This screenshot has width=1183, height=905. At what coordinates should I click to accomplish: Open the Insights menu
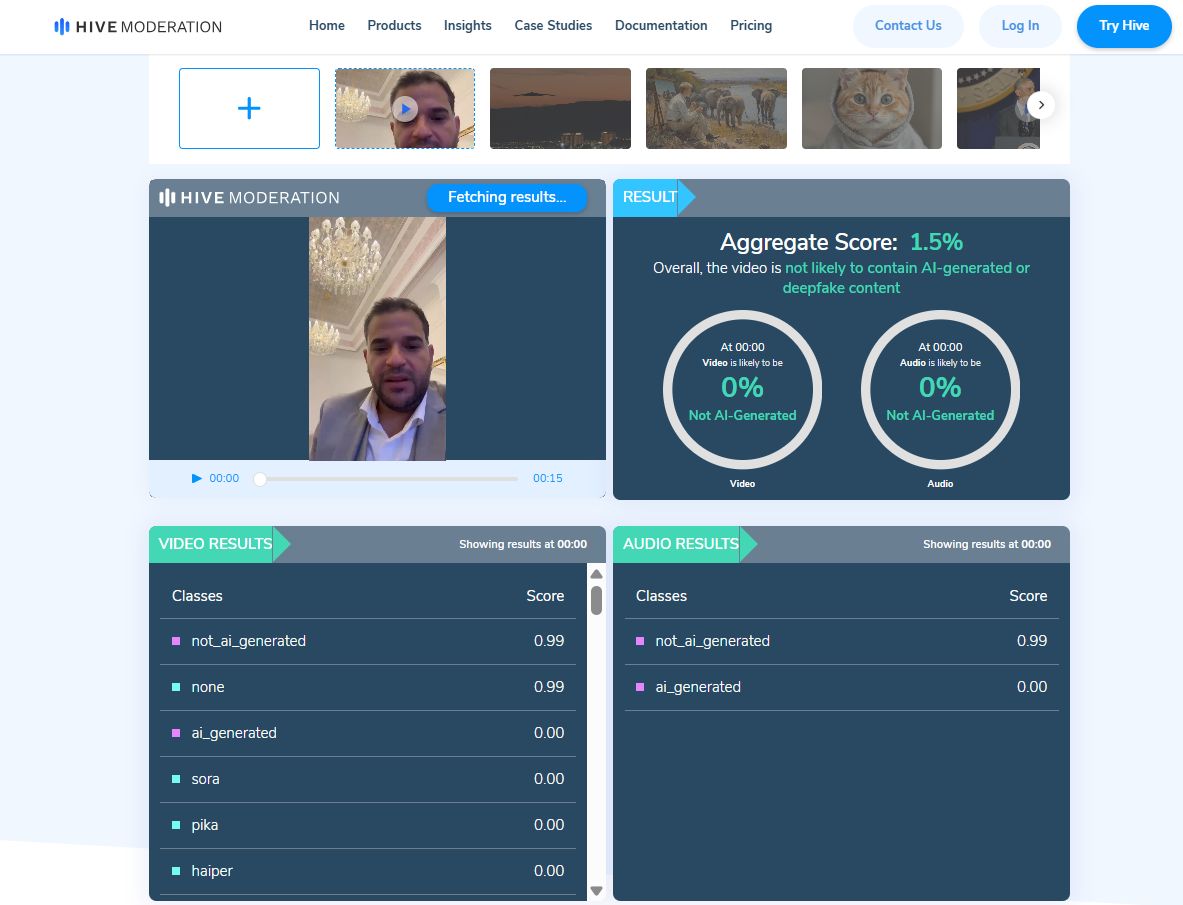pos(468,26)
